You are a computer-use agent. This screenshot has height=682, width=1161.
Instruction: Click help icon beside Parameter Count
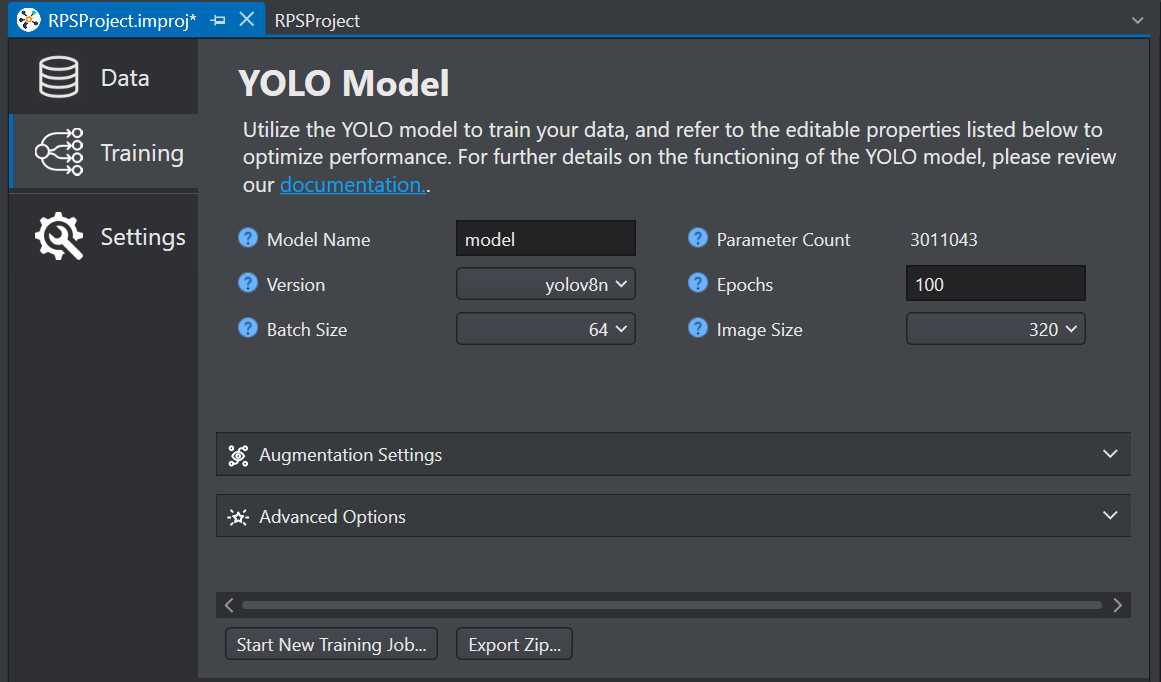pos(697,238)
